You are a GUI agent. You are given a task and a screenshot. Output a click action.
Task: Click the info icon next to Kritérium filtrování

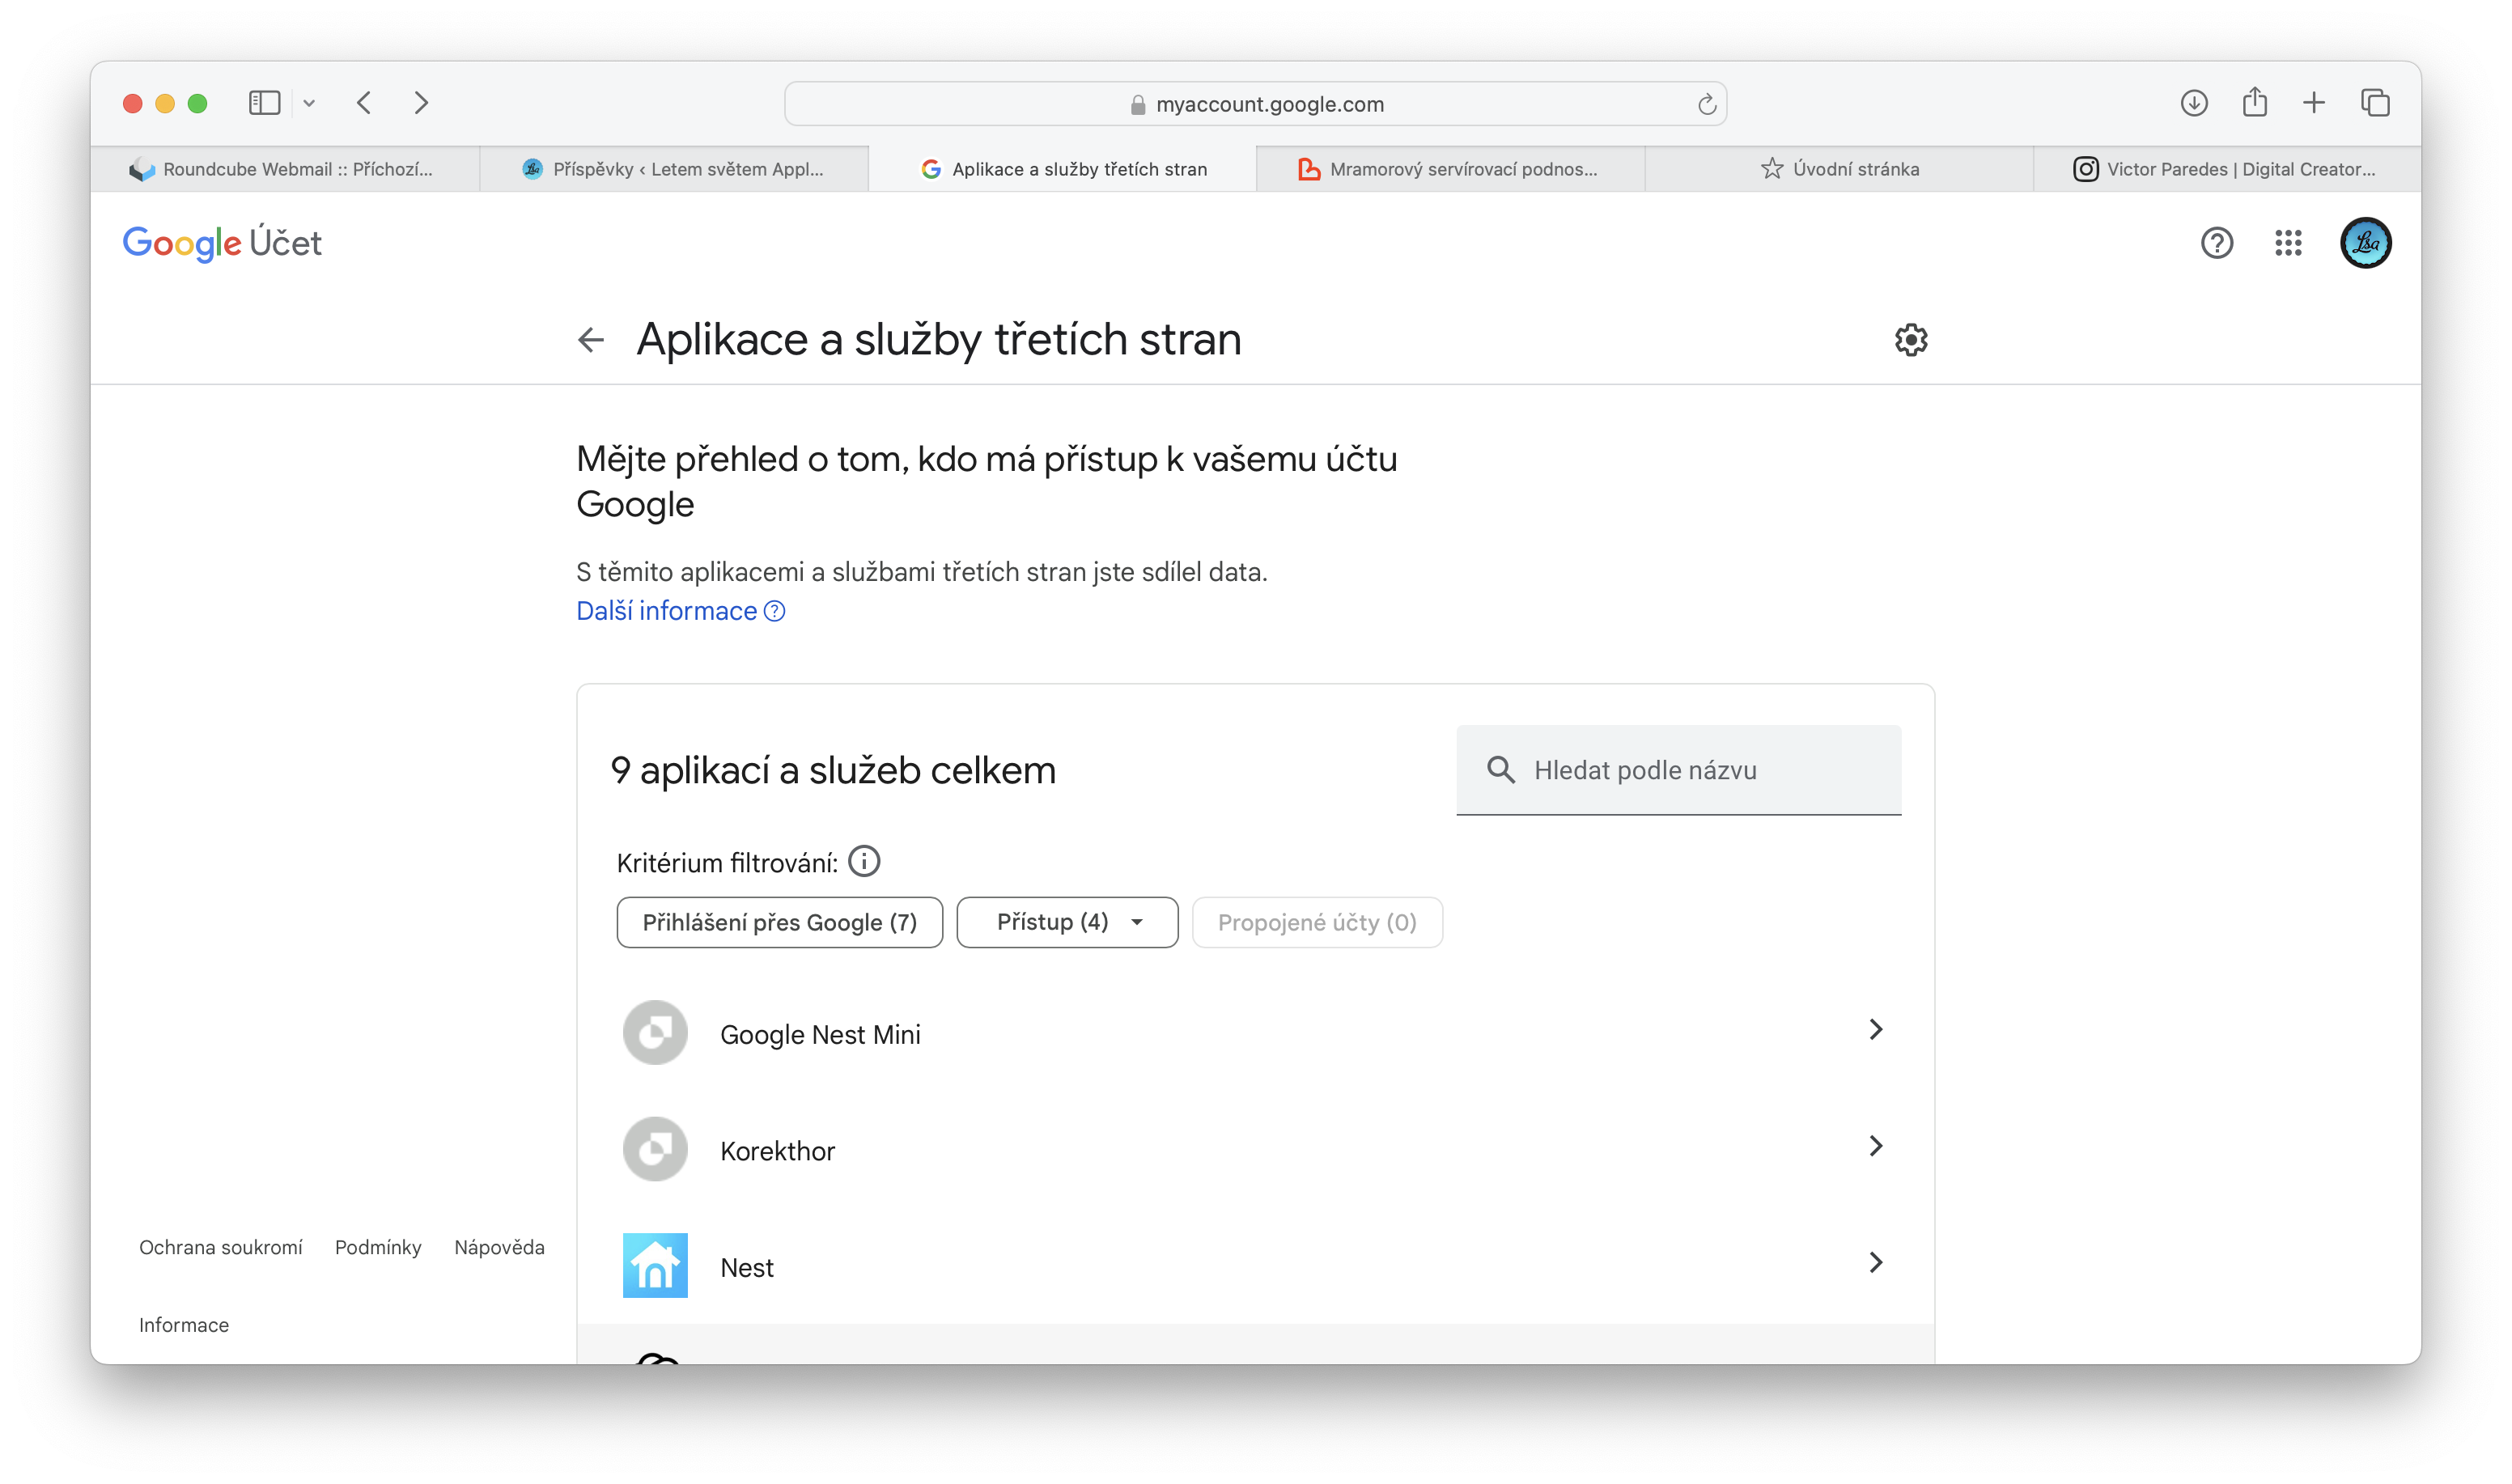pyautogui.click(x=864, y=860)
